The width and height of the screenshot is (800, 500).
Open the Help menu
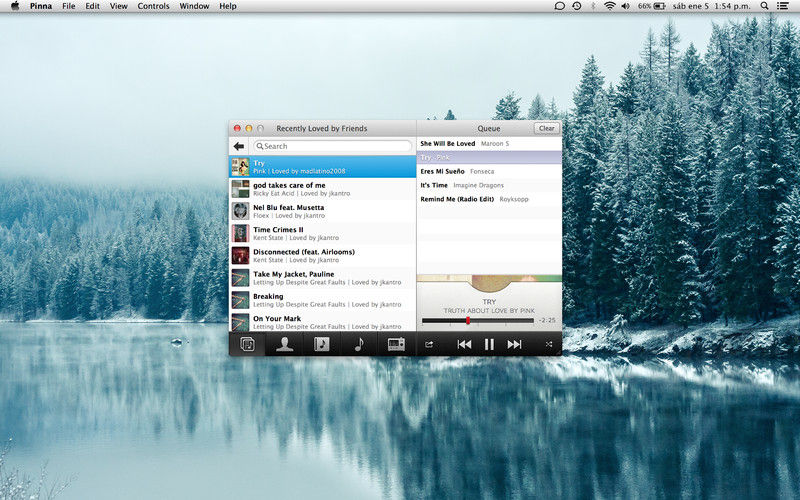pos(228,6)
